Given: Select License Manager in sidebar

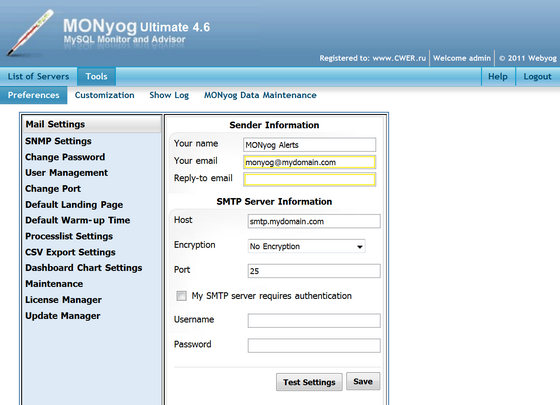Looking at the screenshot, I should click(63, 300).
